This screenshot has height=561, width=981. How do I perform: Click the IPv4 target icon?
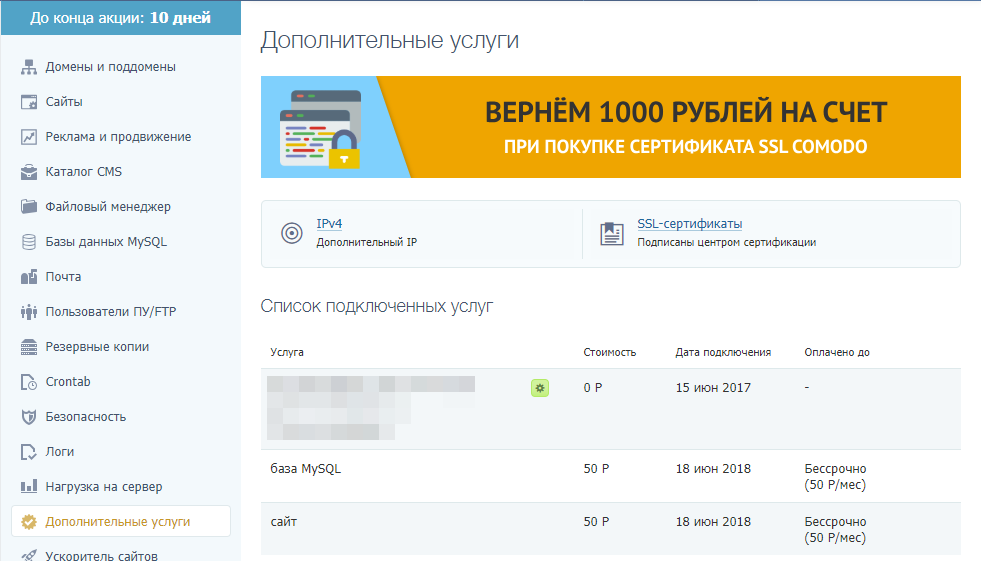[291, 233]
